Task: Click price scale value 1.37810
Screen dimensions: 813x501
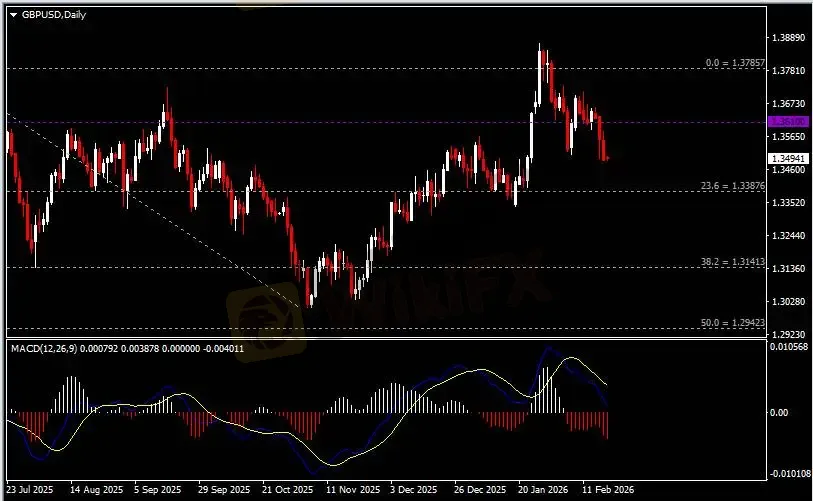Action: coord(788,71)
